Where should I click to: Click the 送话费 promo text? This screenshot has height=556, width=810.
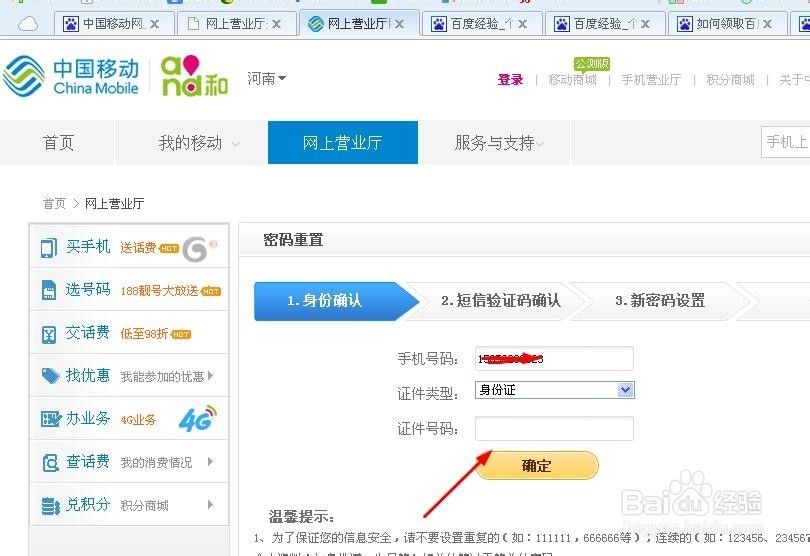click(138, 248)
